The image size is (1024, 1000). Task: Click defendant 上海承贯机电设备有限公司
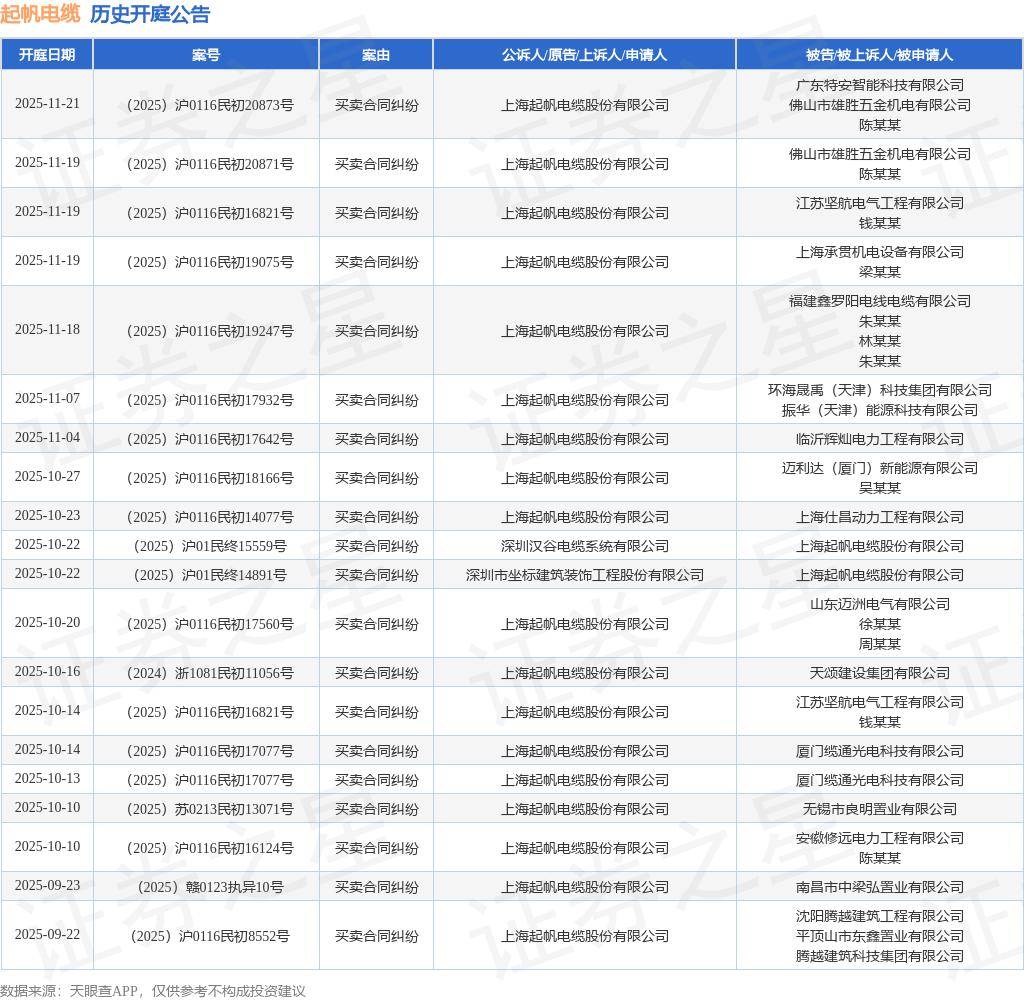880,252
